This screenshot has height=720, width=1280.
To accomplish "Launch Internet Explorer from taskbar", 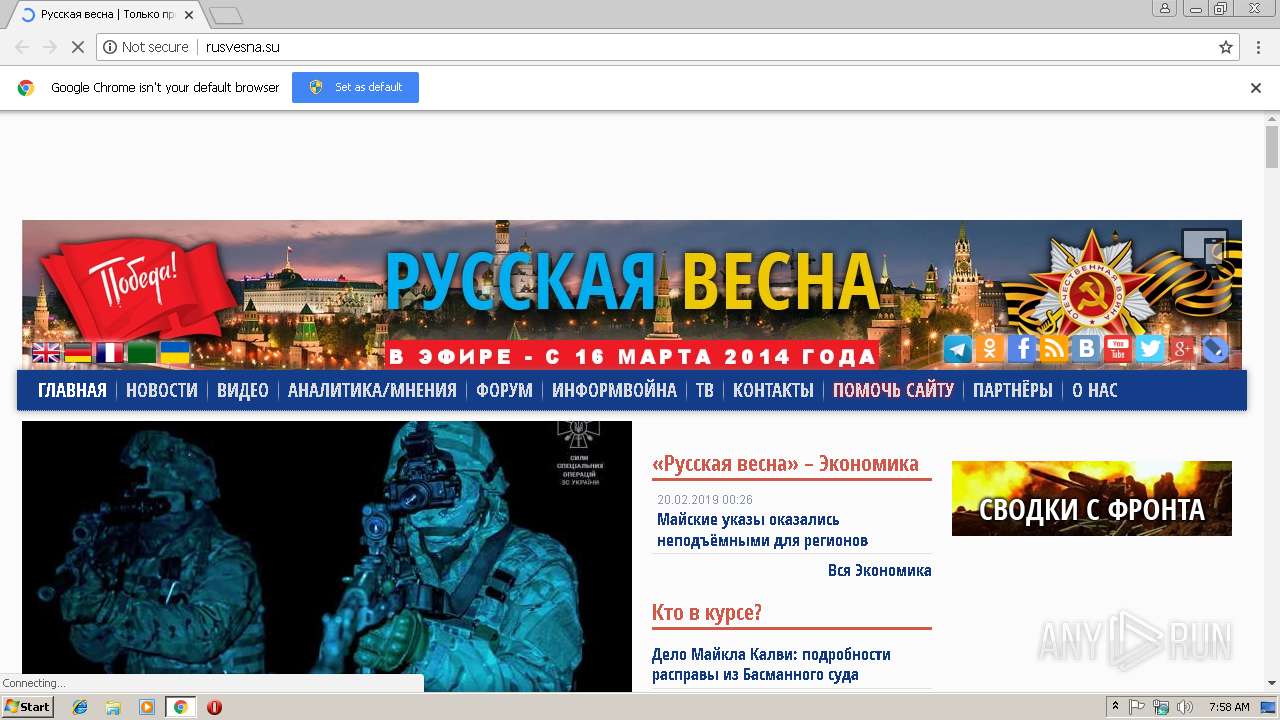I will (80, 707).
